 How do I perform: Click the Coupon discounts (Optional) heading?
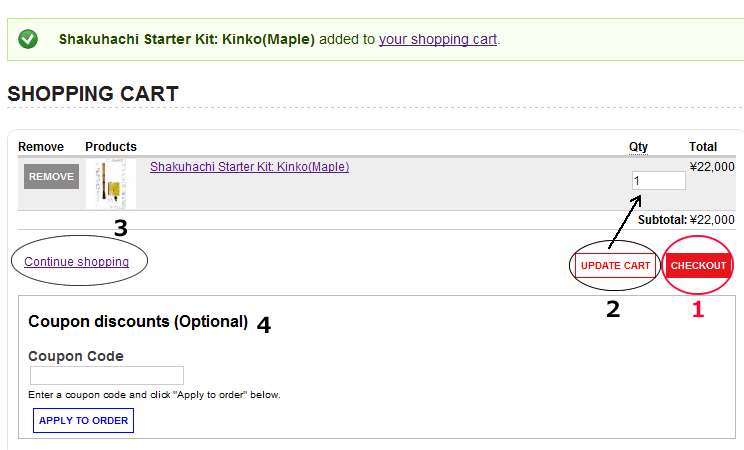tap(138, 322)
